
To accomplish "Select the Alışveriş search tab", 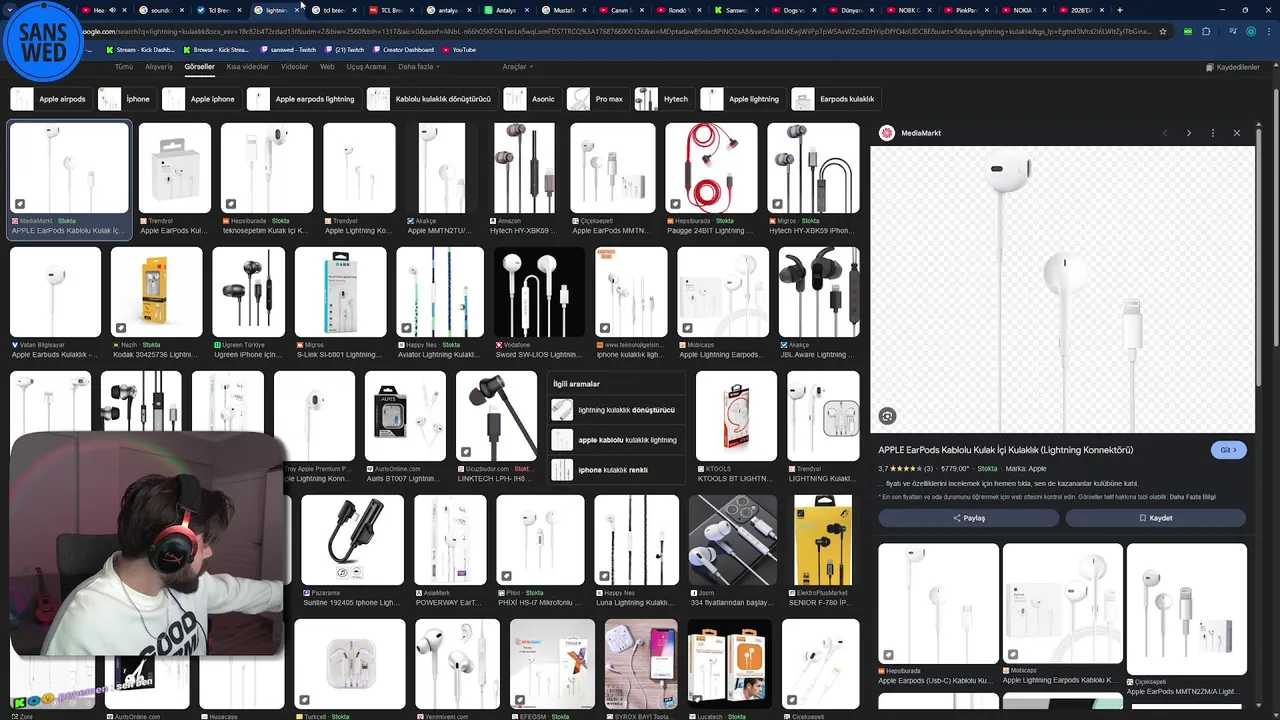I will 159,67.
